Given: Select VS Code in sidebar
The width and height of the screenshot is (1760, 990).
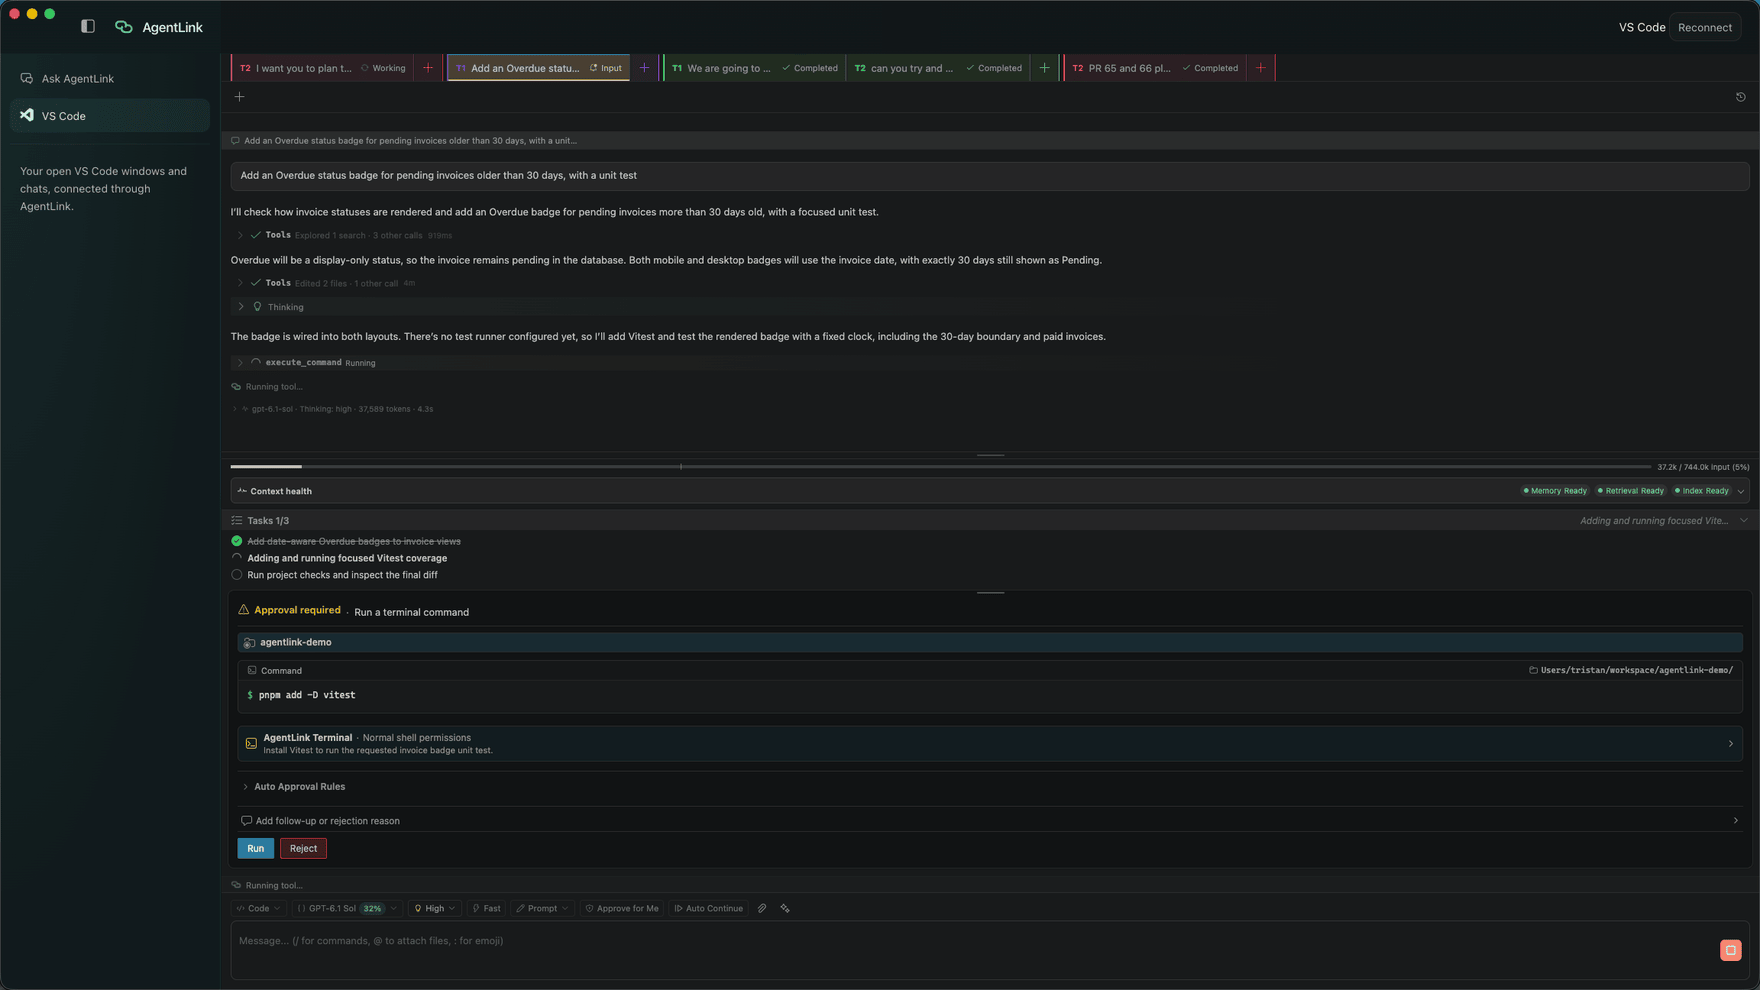Looking at the screenshot, I should (110, 116).
